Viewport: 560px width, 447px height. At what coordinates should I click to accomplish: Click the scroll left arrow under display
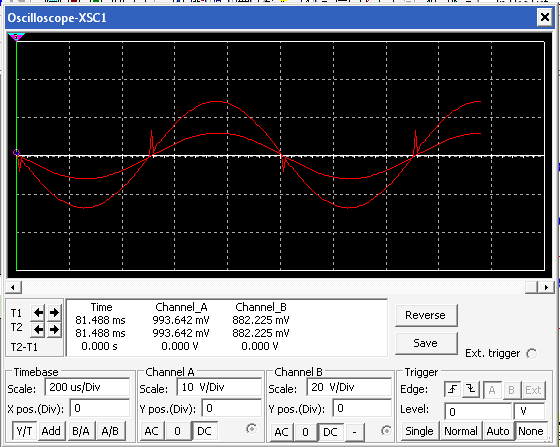(13, 287)
